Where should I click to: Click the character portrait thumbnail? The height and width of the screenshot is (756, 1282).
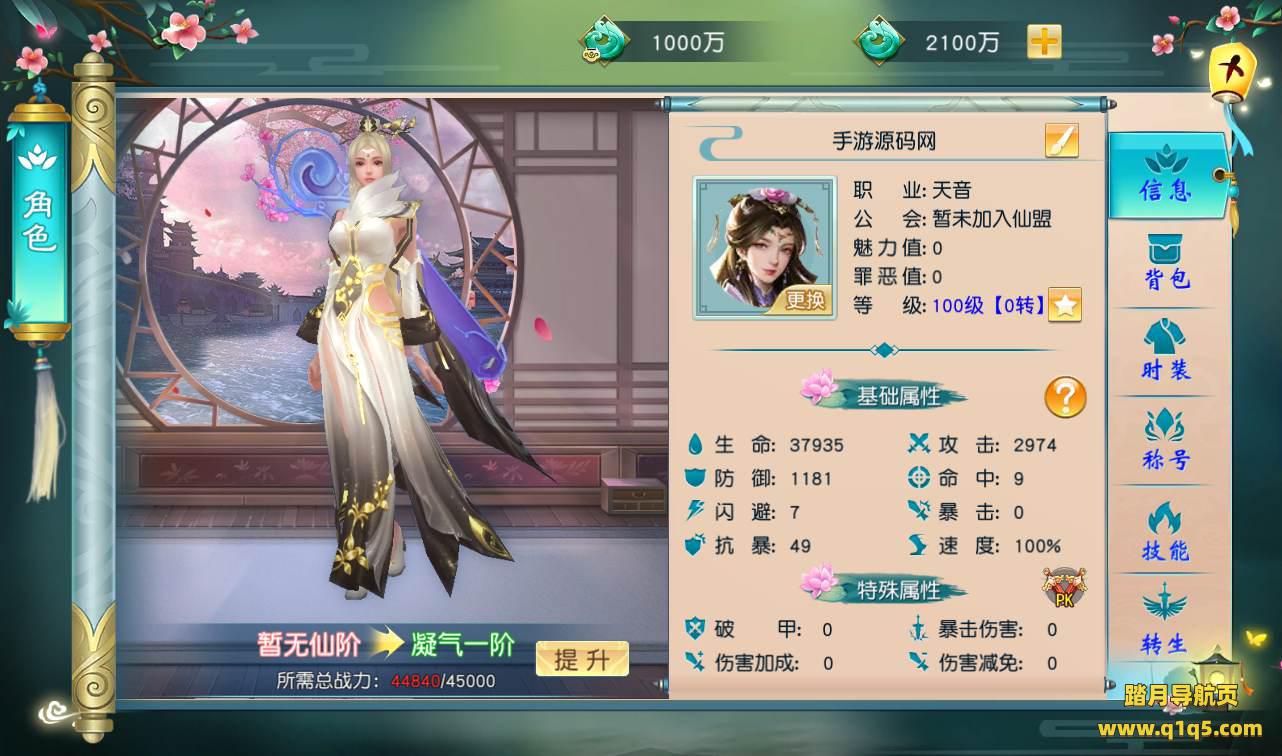(765, 248)
